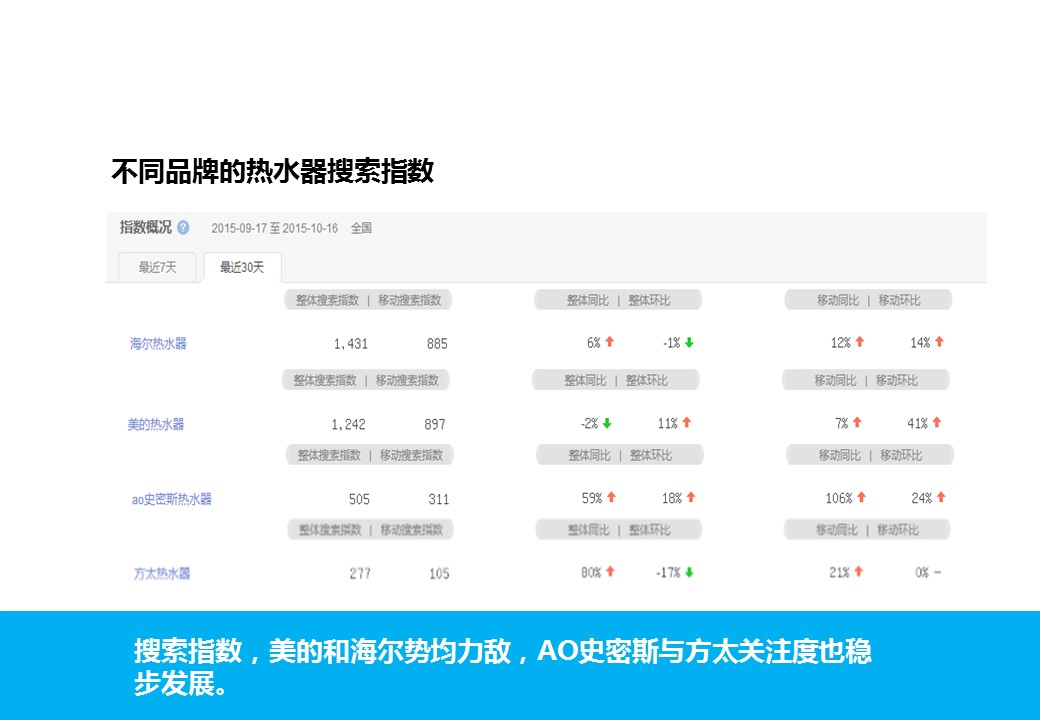Viewport: 1040px width, 720px height.
Task: Click the red up arrow beside 106%
Action: click(861, 497)
